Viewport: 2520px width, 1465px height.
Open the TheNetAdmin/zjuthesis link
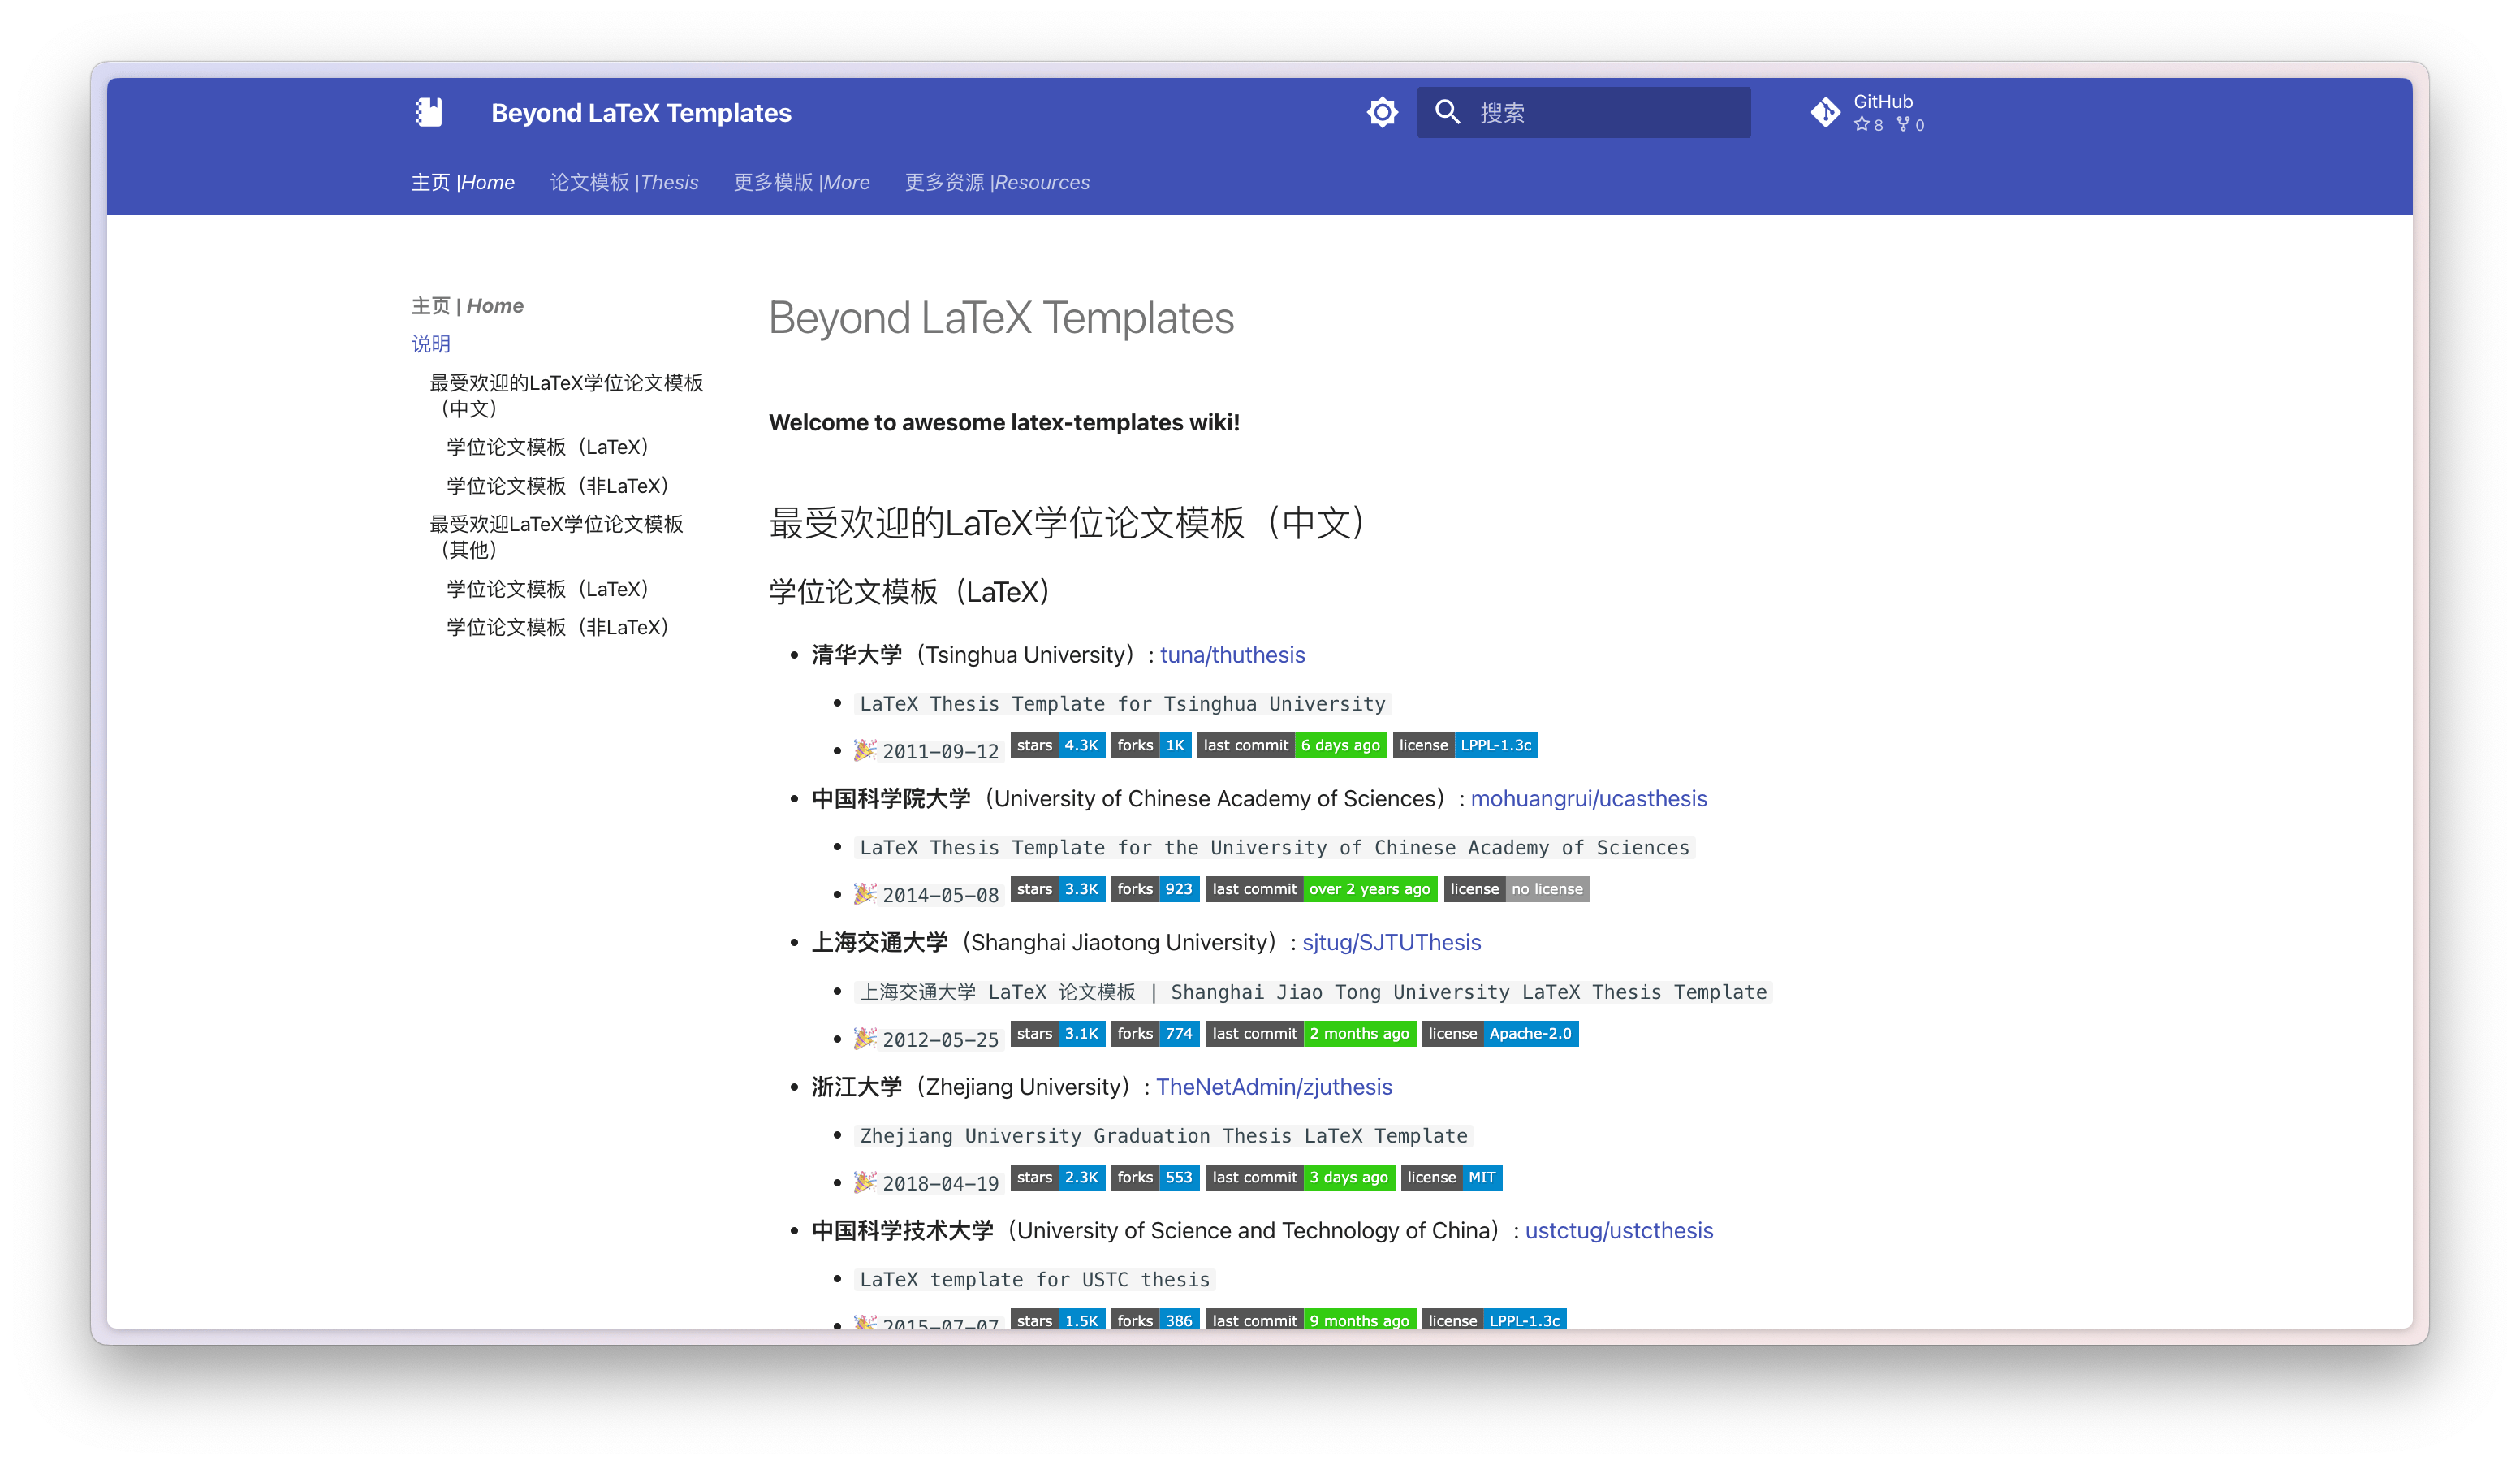click(1274, 1087)
